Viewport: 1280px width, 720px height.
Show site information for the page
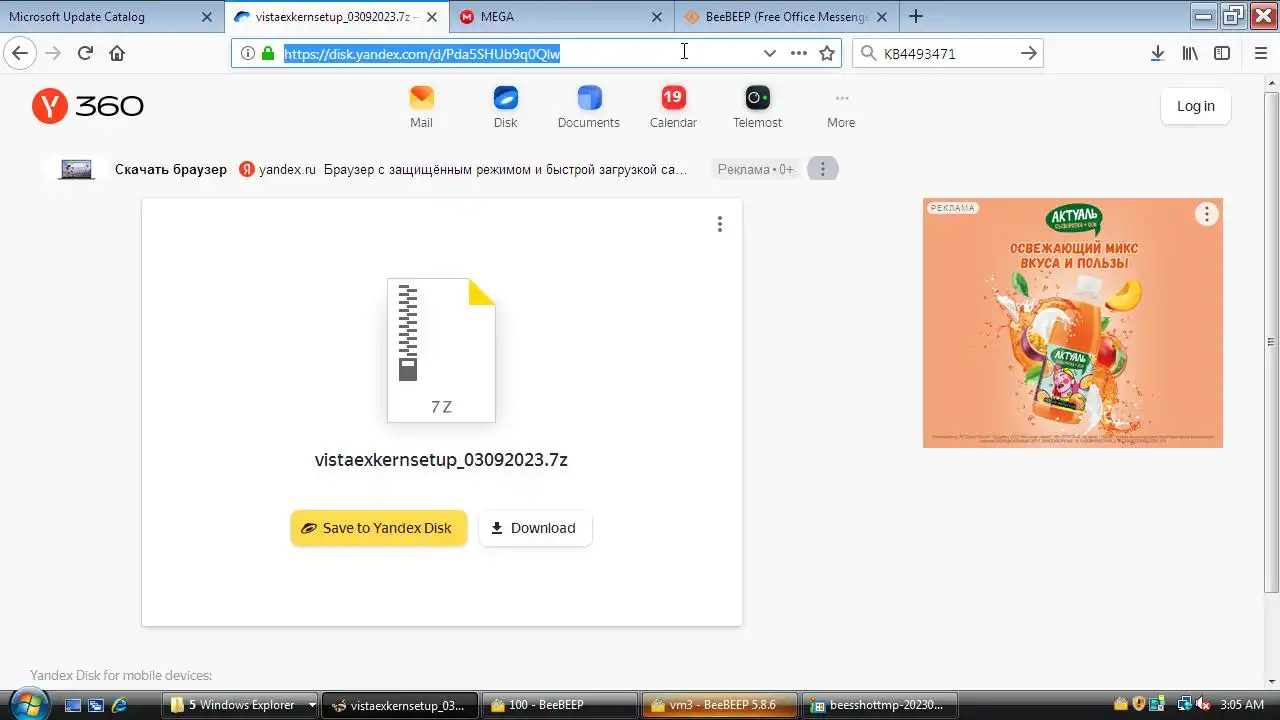[247, 54]
